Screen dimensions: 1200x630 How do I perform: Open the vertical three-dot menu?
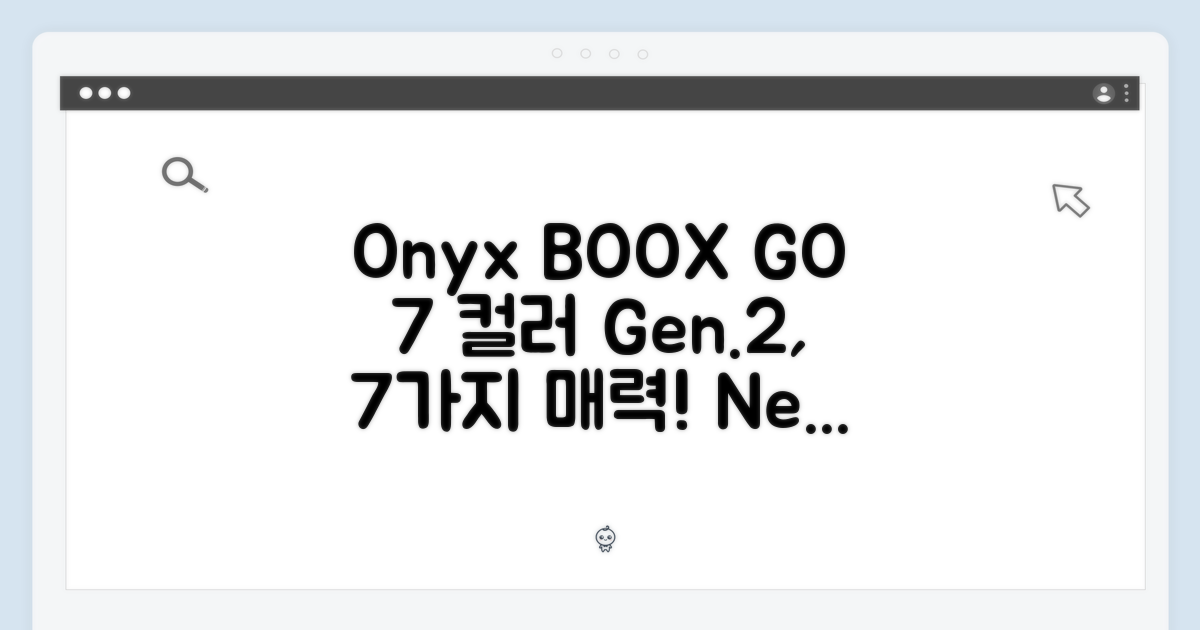pos(1127,94)
